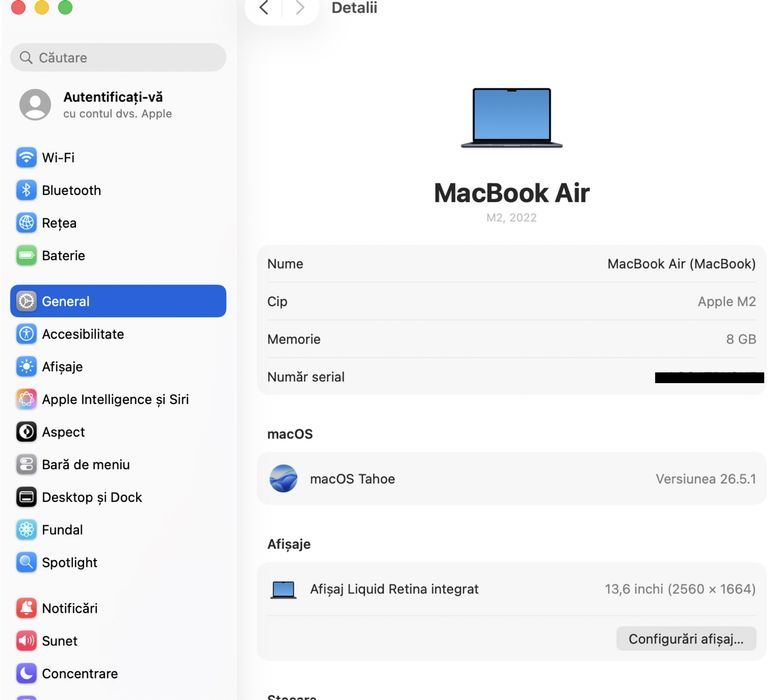Click the General gear icon
The width and height of the screenshot is (779, 700).
[x=26, y=301]
